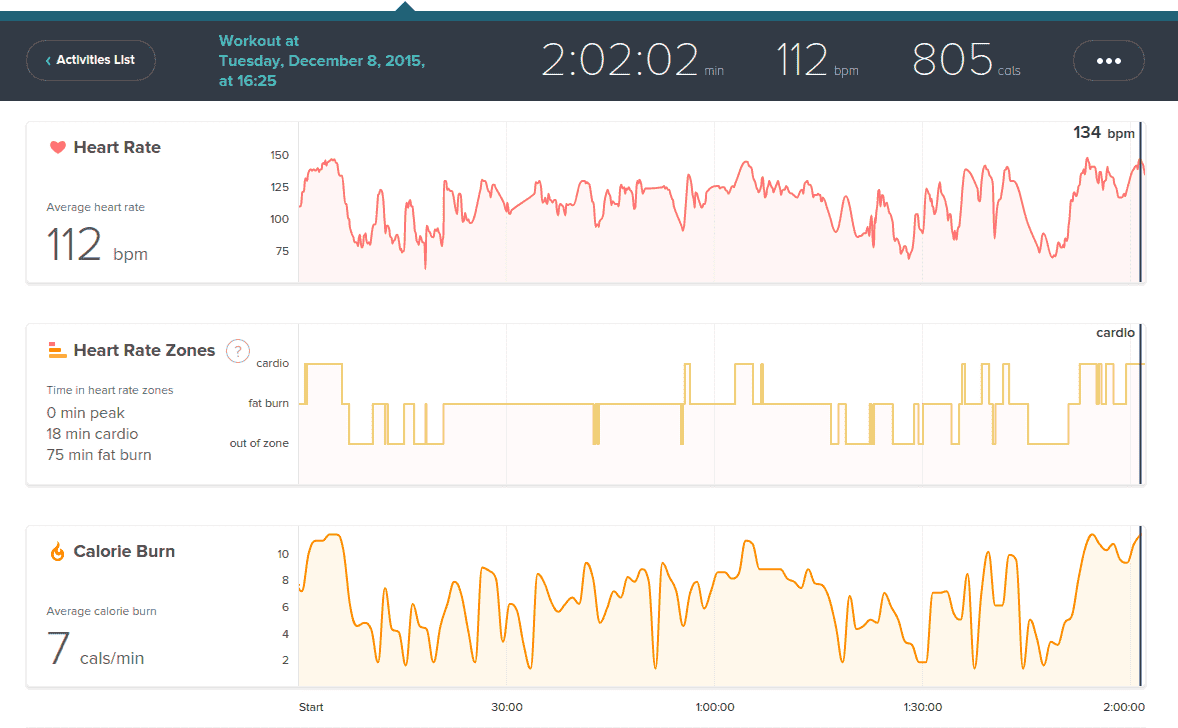Click the heart icon beside Heart Rate

(x=57, y=148)
